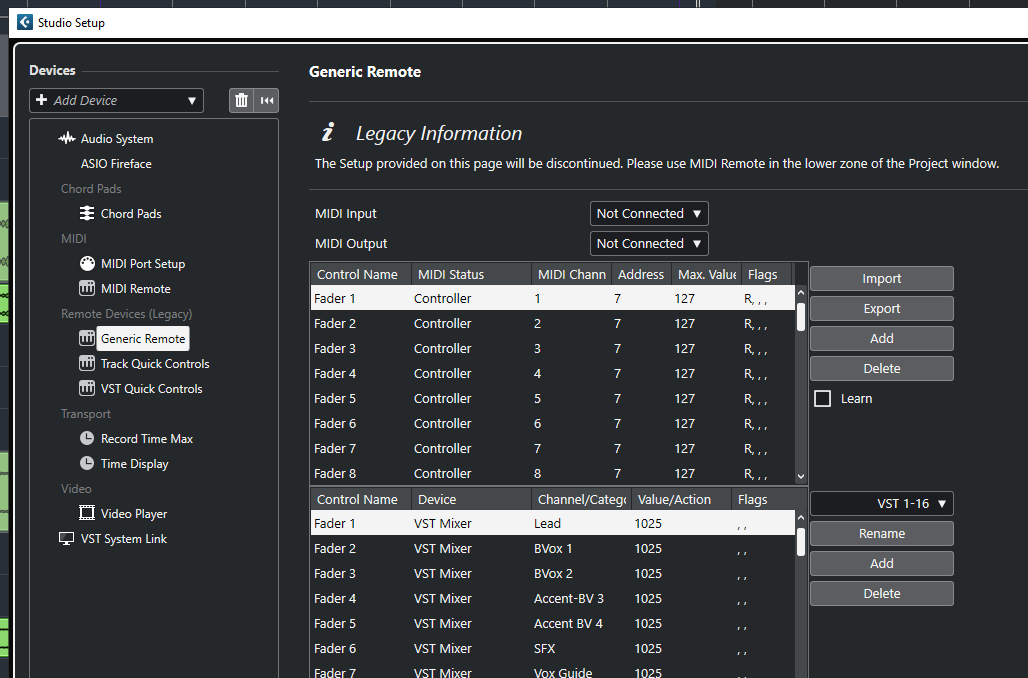Select Chord Pads device entry

click(130, 213)
